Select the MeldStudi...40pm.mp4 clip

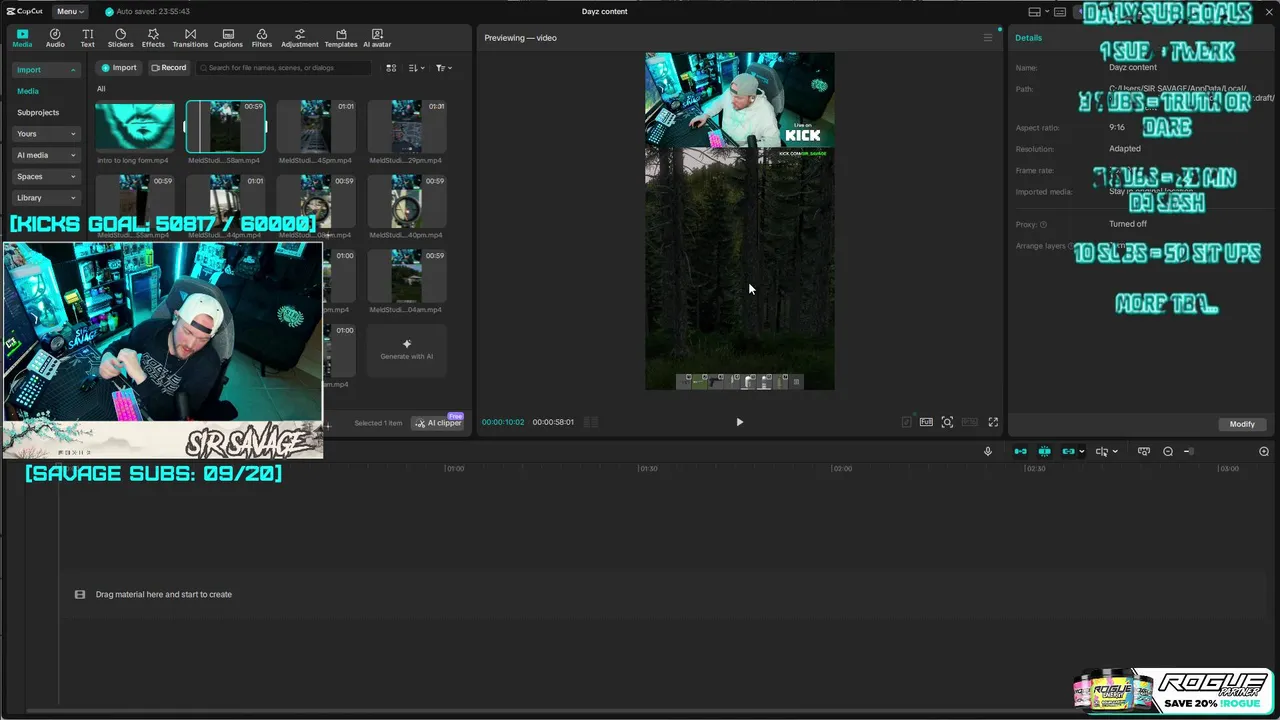tap(407, 201)
